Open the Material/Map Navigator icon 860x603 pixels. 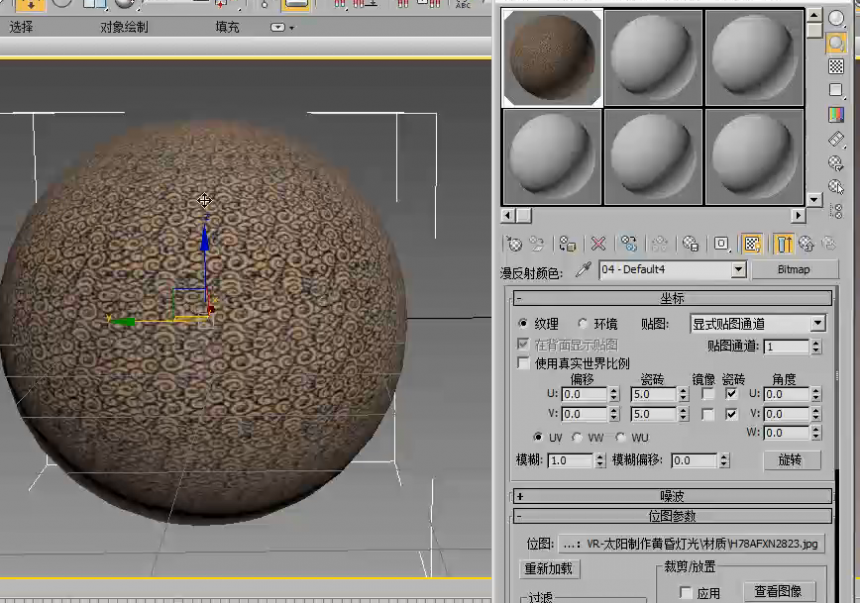point(836,211)
